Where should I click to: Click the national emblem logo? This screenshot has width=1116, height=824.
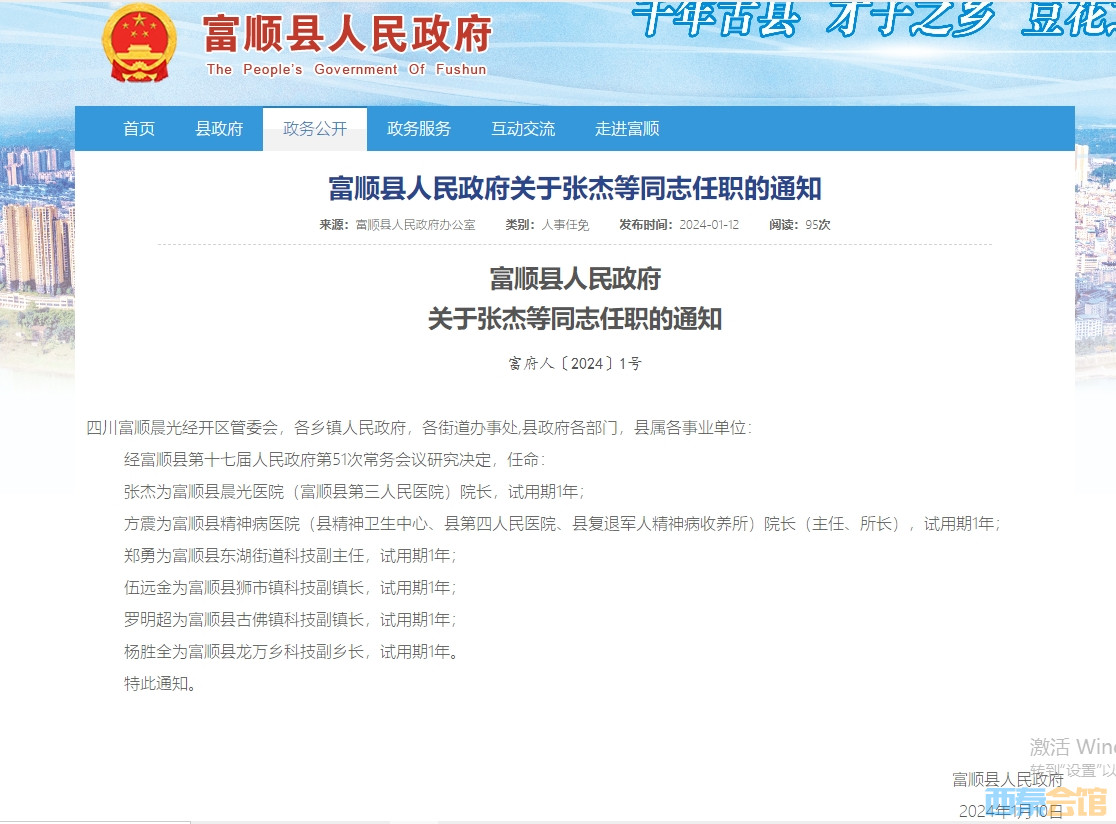(x=139, y=44)
